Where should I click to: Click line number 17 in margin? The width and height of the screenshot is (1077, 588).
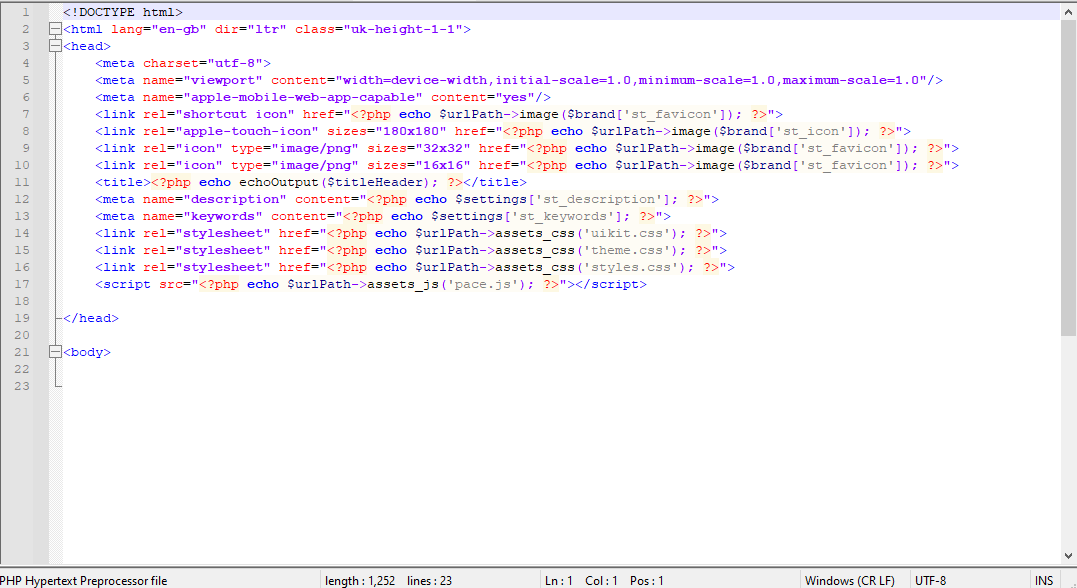pos(22,284)
